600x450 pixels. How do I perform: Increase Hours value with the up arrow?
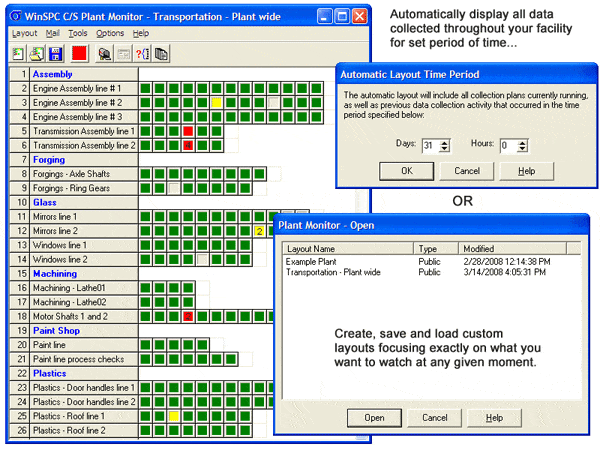(x=521, y=141)
